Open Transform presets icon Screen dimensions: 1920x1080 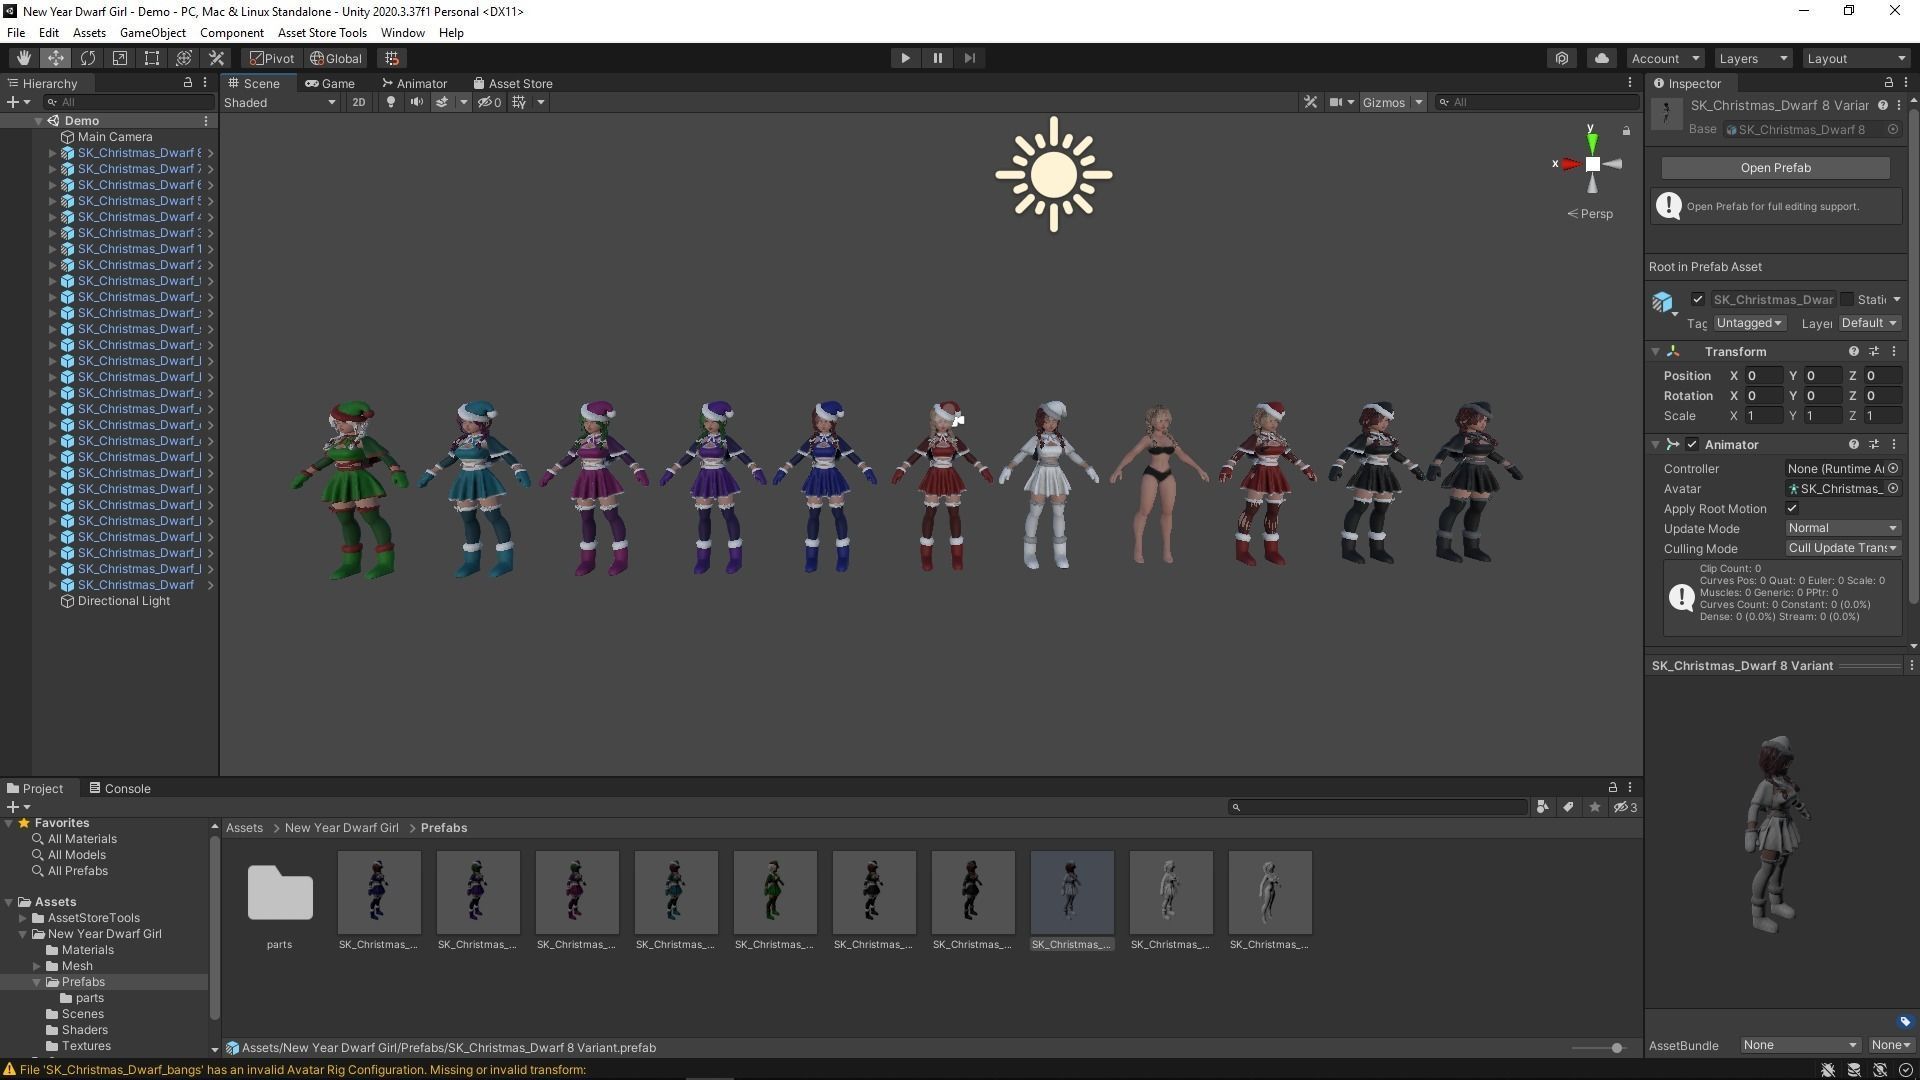(x=1873, y=352)
